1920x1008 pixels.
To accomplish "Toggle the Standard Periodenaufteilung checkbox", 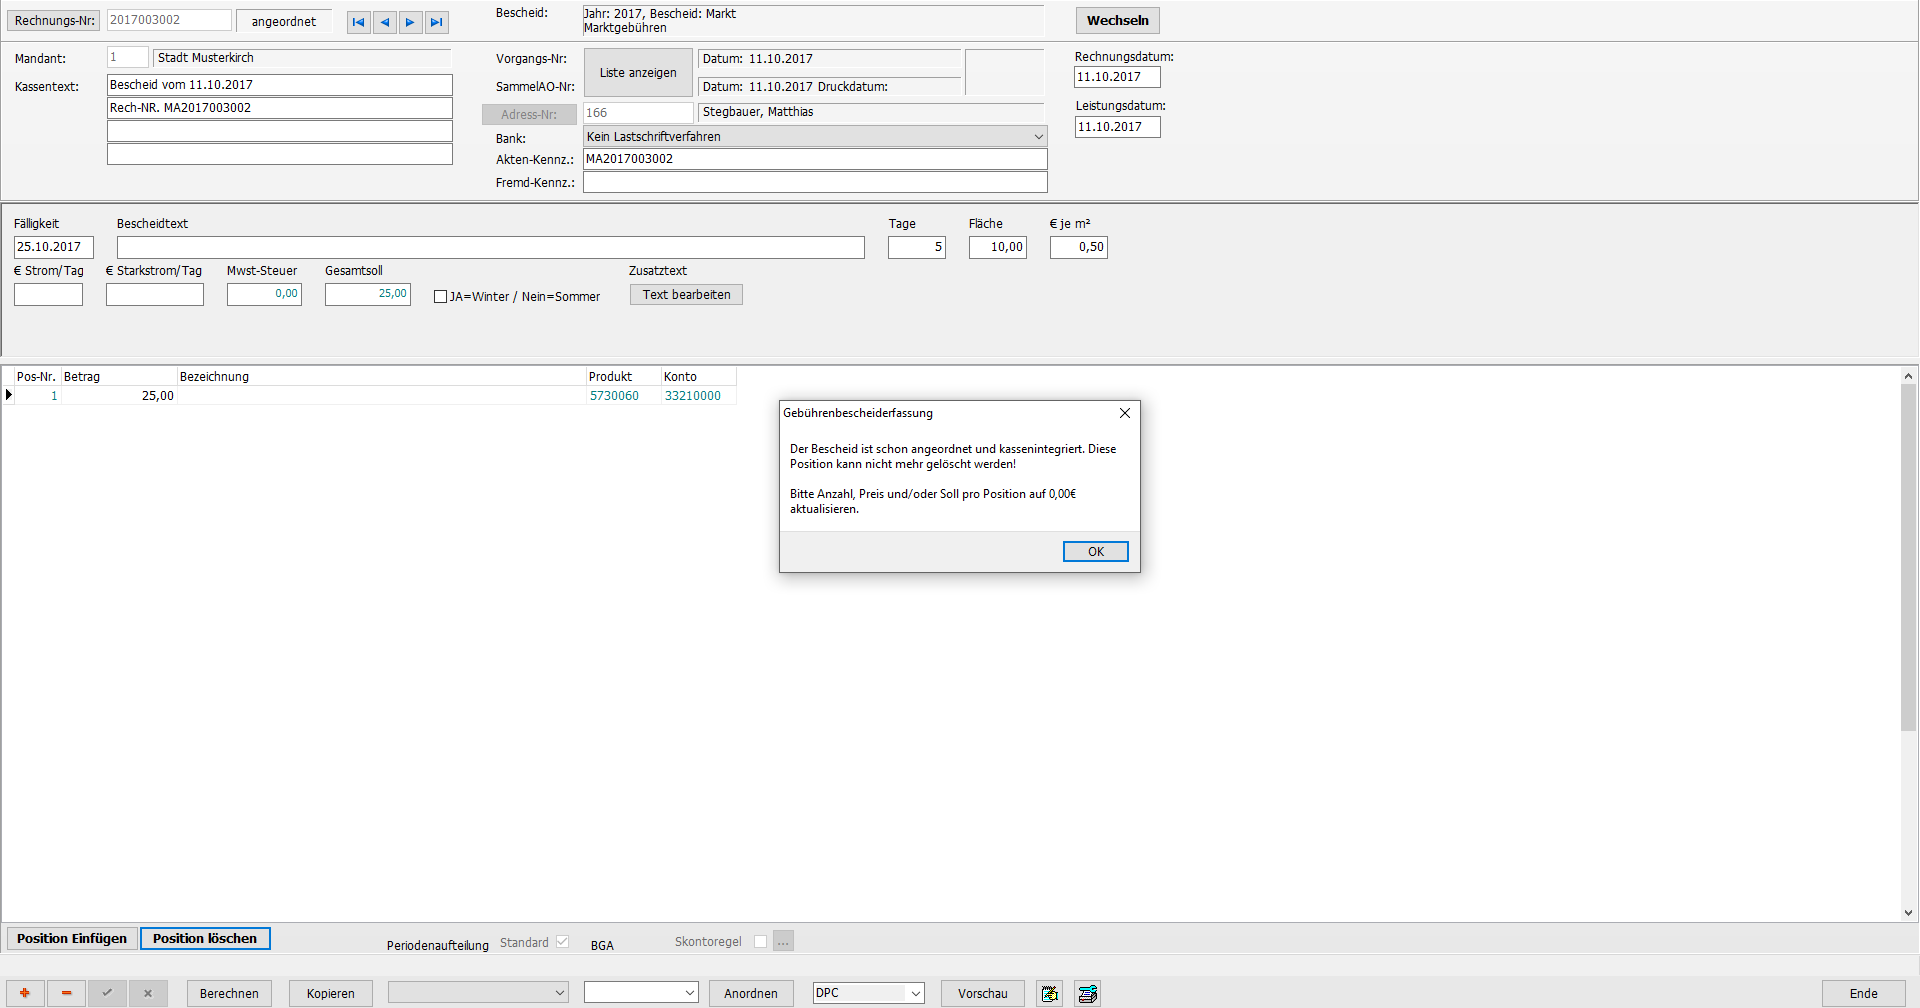I will [x=562, y=942].
